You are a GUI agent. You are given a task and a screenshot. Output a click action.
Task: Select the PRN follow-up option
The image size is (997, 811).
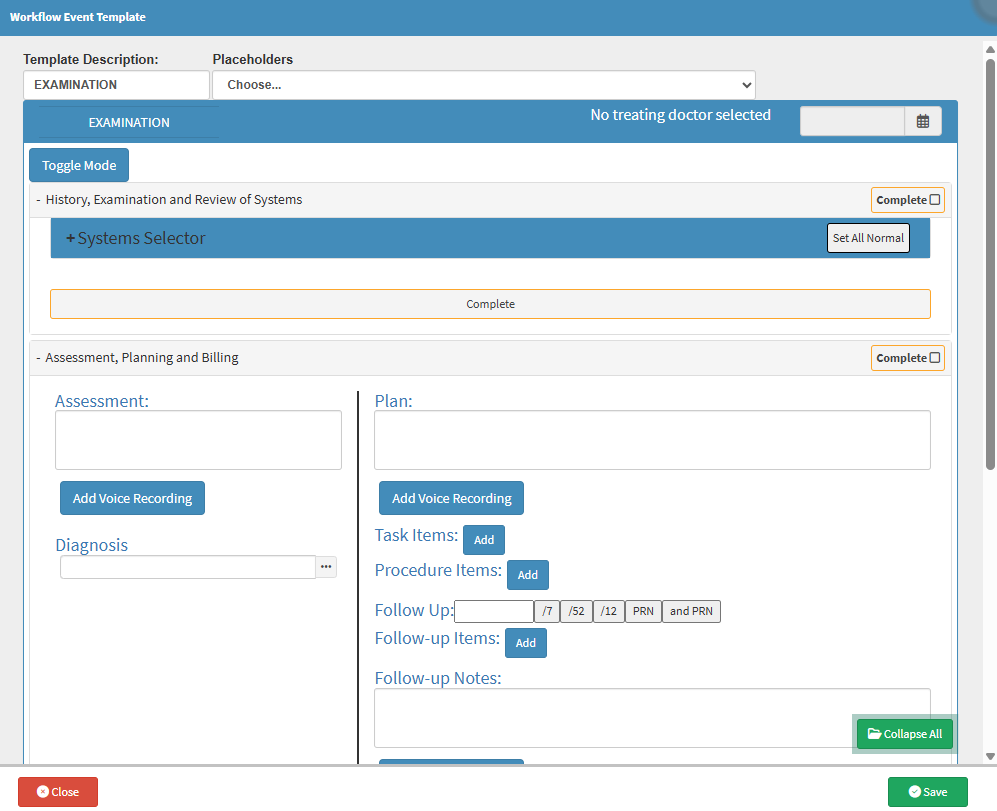pyautogui.click(x=643, y=611)
